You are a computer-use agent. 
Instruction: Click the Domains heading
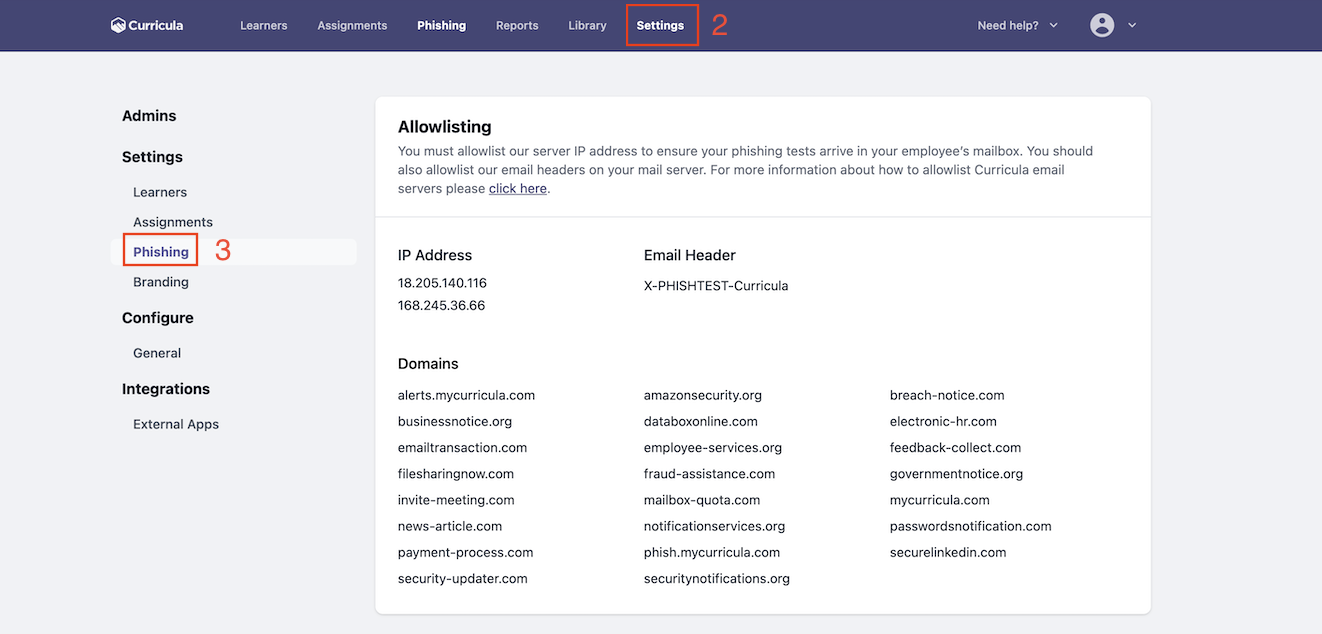point(428,364)
